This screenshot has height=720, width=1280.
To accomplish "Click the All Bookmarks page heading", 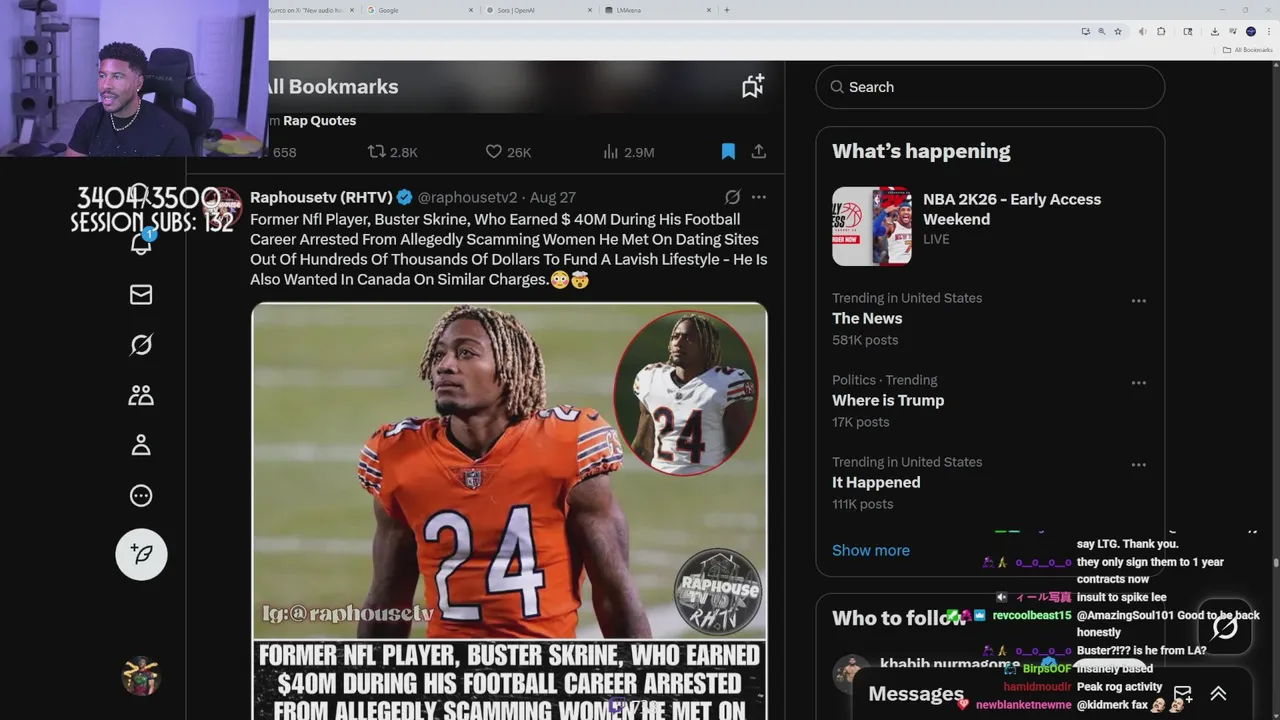I will (x=331, y=86).
